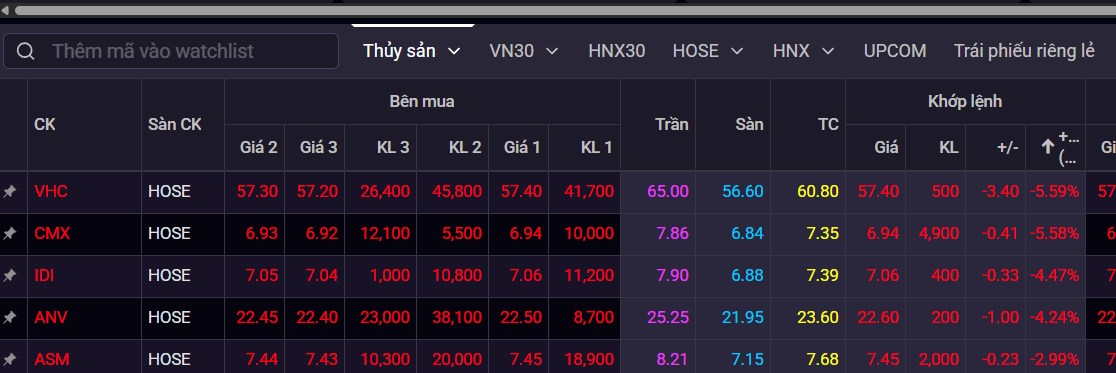Click VHC percent change -5.59%
This screenshot has height=373, width=1116.
point(1053,191)
